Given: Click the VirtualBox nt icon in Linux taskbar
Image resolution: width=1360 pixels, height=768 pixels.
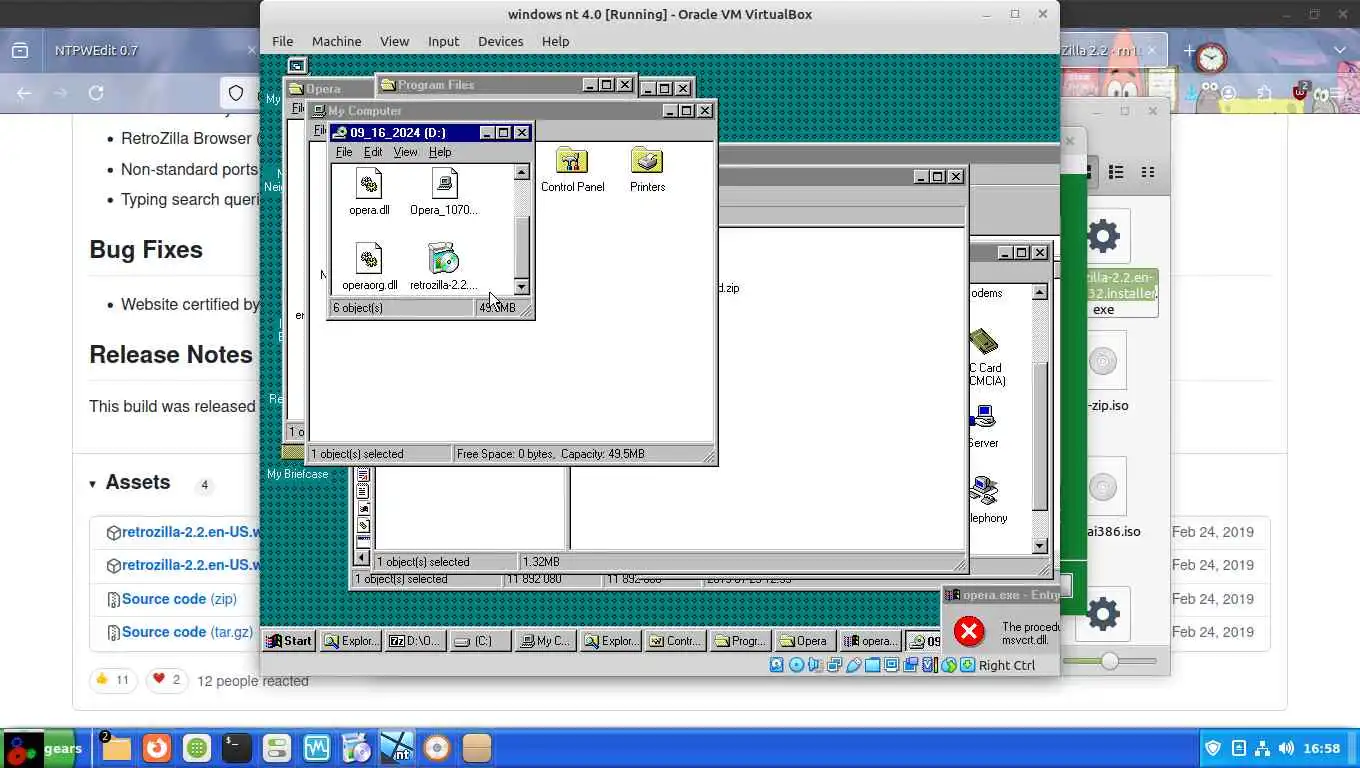Looking at the screenshot, I should pyautogui.click(x=397, y=748).
